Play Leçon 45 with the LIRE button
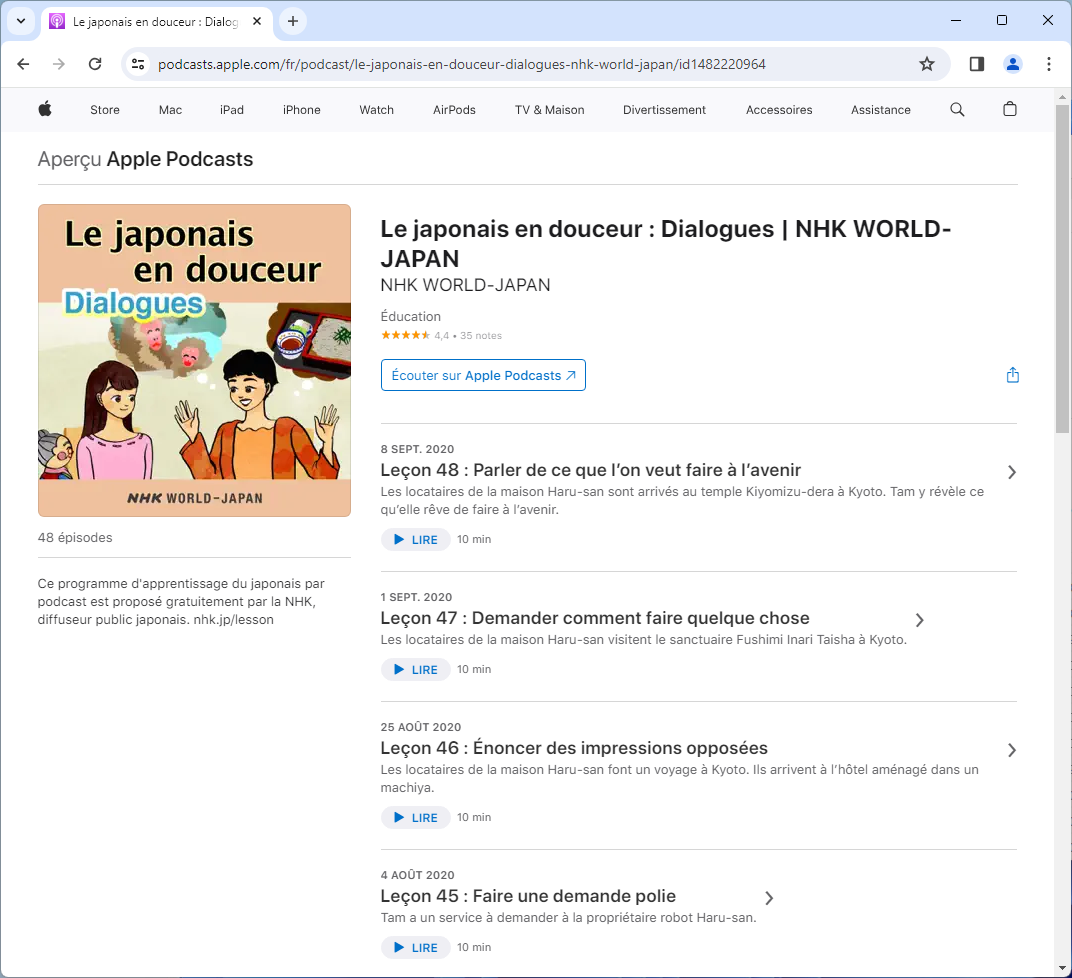The width and height of the screenshot is (1072, 978). click(416, 947)
